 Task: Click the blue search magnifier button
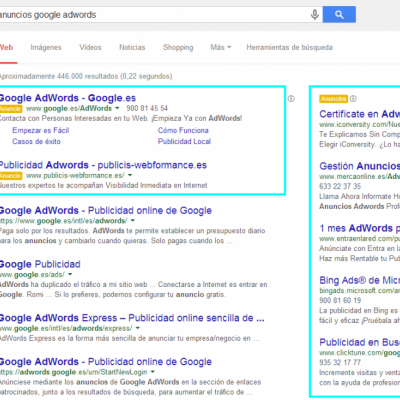(339, 14)
